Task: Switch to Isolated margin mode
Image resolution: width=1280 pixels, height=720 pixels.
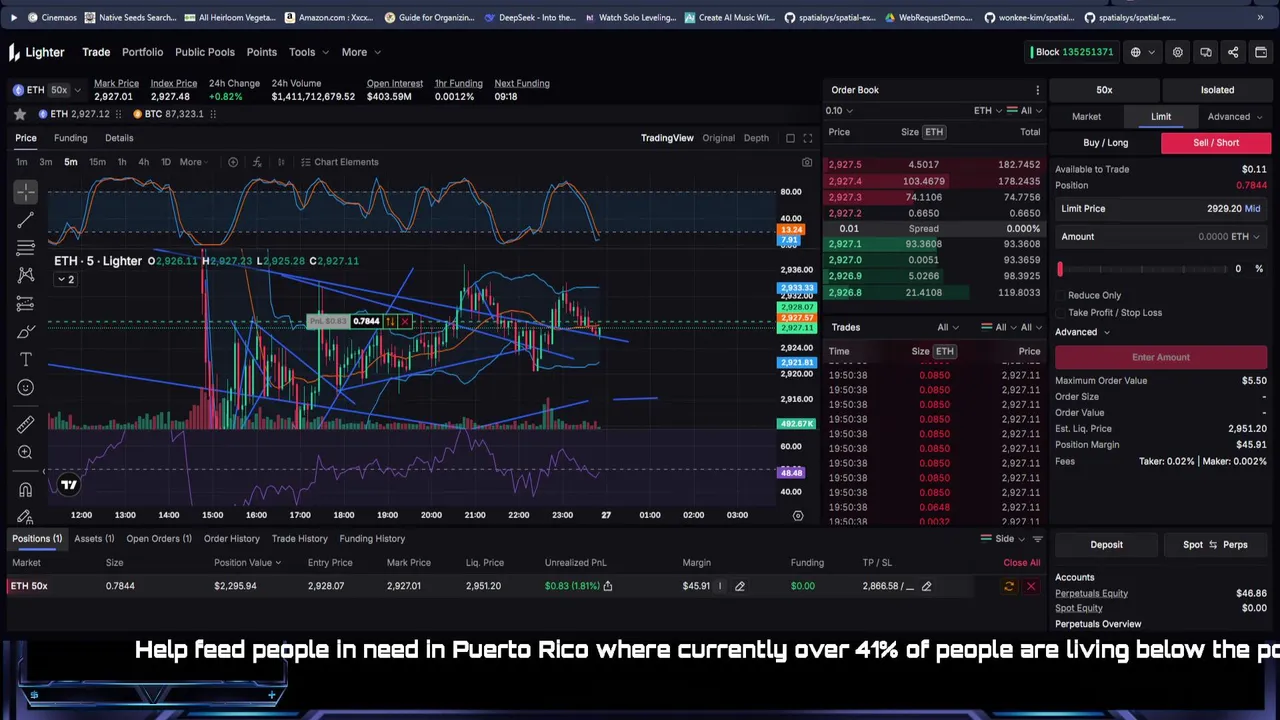Action: [1217, 90]
